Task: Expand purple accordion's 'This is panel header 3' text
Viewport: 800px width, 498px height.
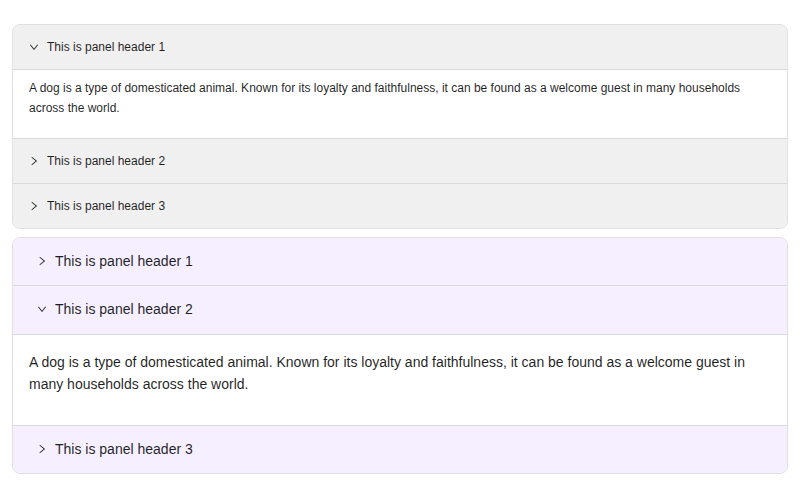Action: pos(124,449)
